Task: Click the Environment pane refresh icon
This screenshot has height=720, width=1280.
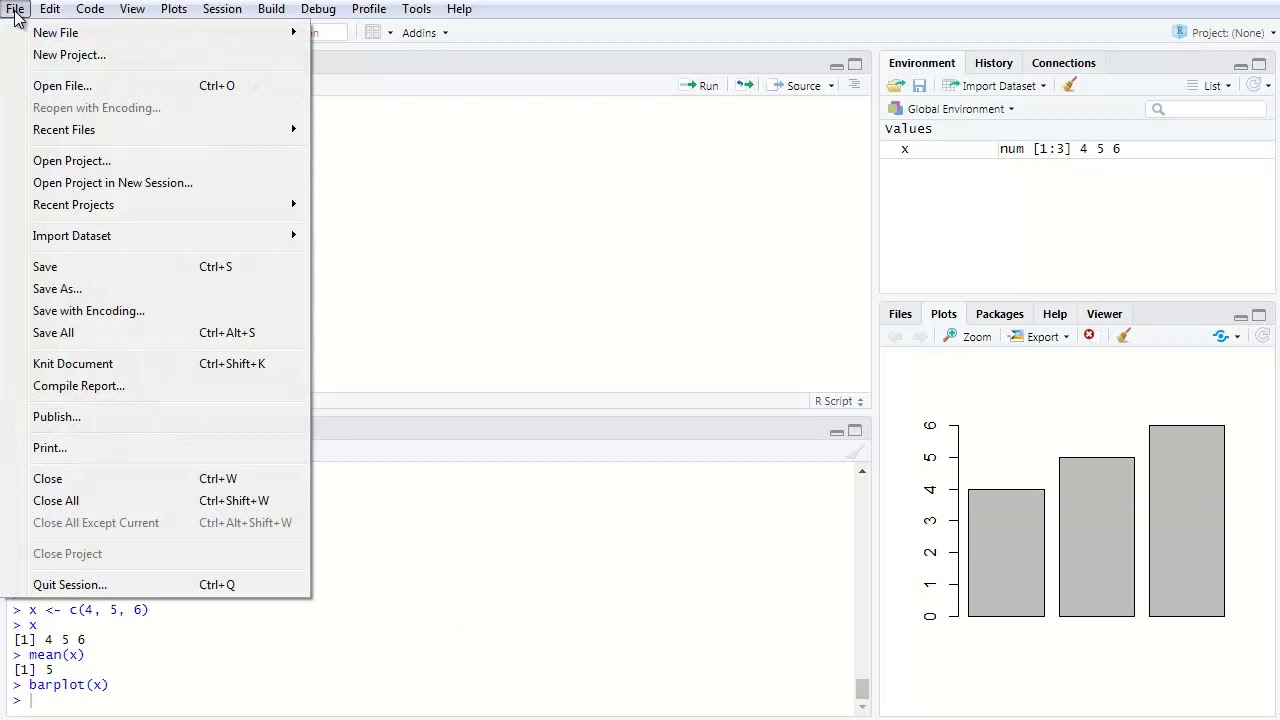Action: (1253, 85)
